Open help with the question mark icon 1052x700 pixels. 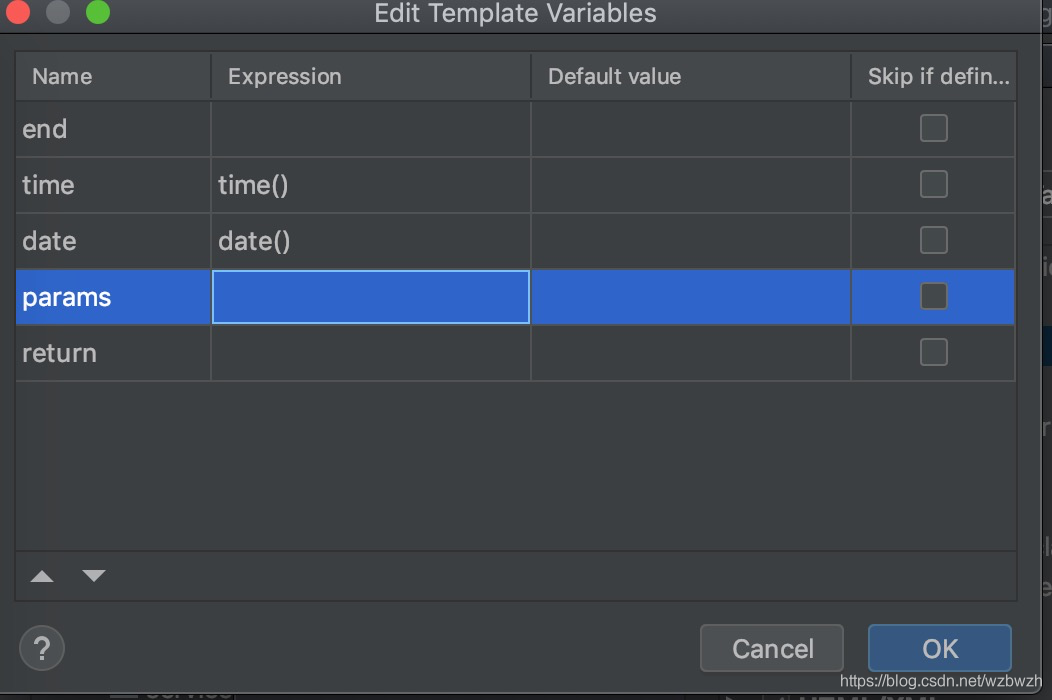[x=42, y=648]
